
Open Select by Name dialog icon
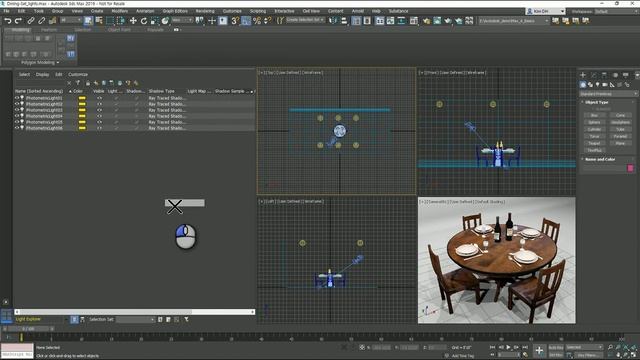[99, 20]
